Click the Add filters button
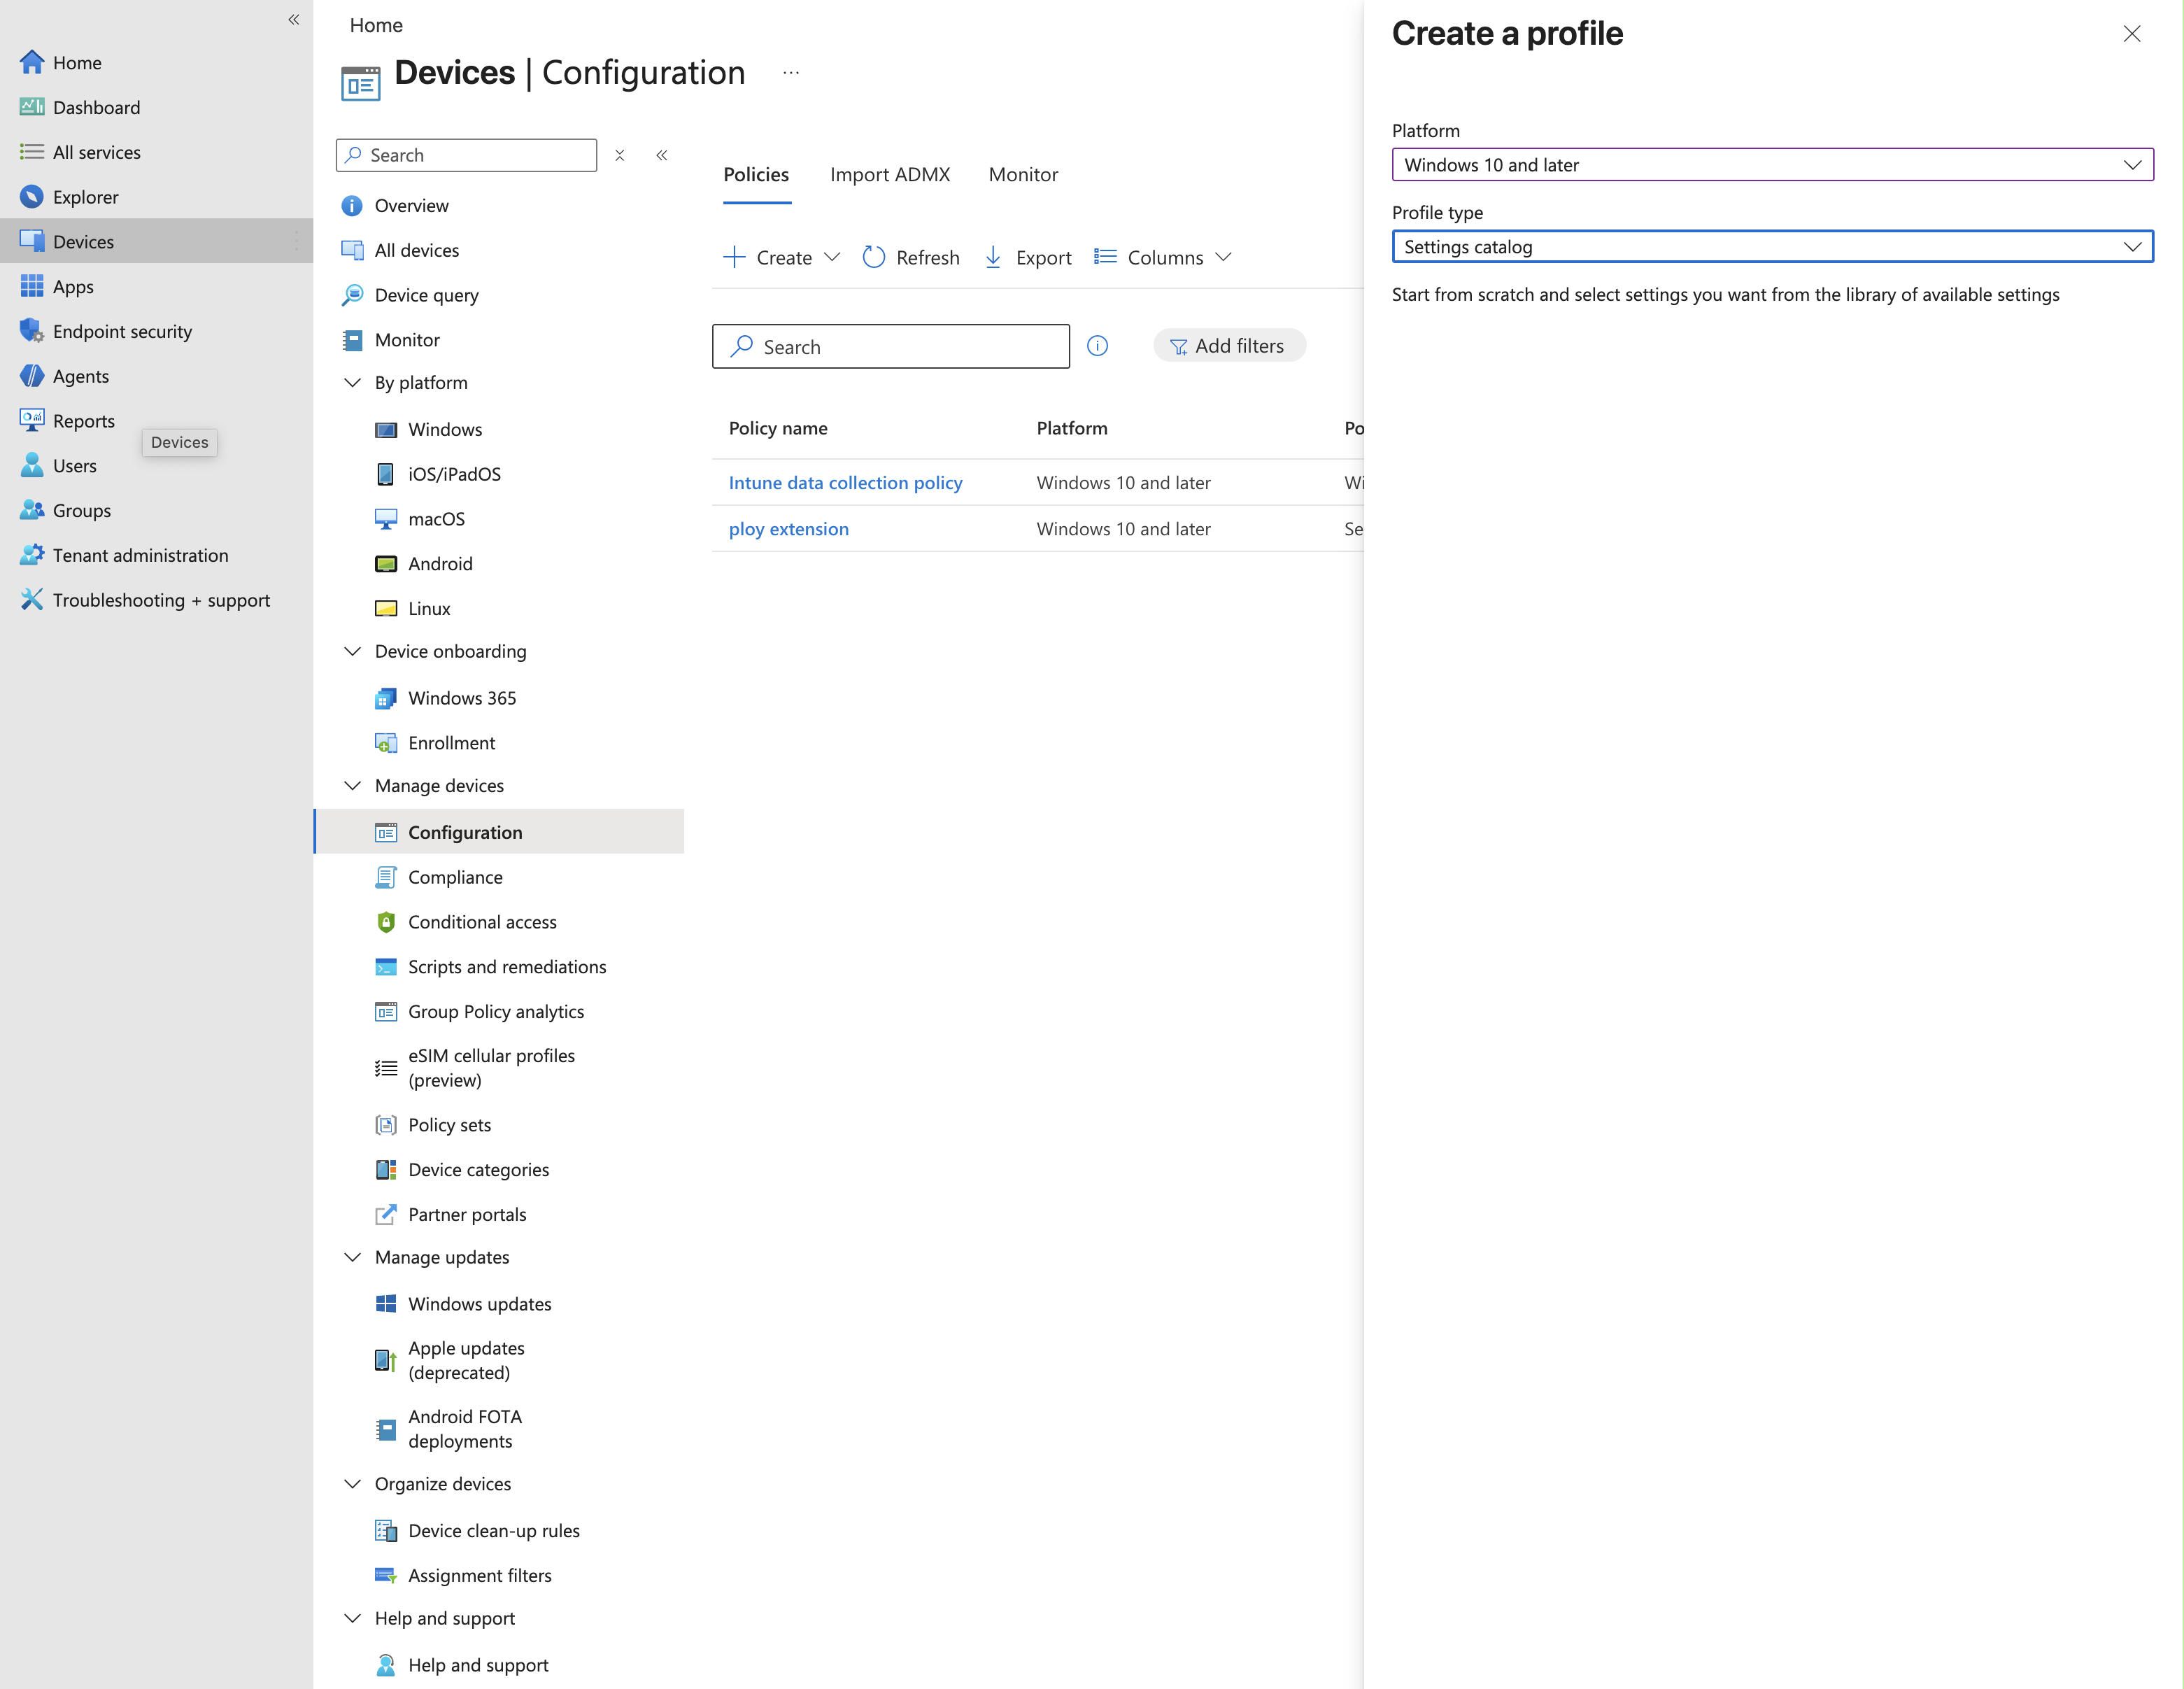 pyautogui.click(x=1229, y=345)
